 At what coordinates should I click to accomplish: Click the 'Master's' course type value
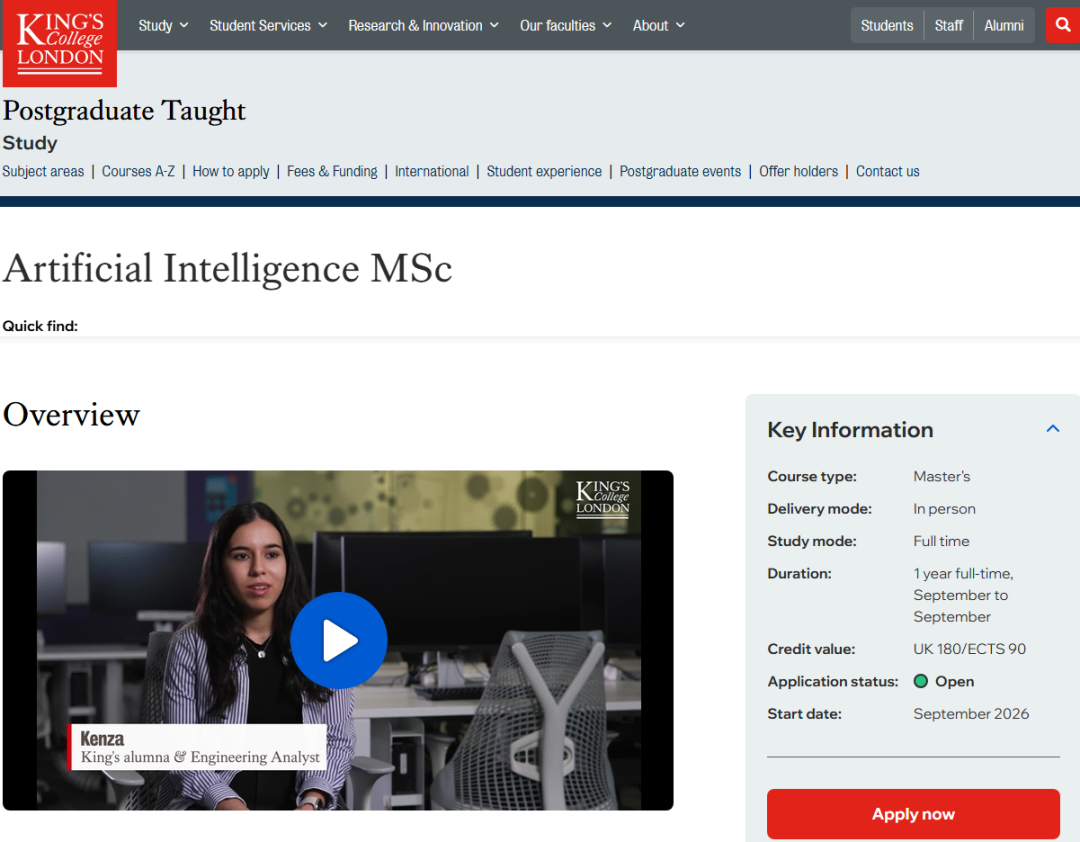point(942,476)
